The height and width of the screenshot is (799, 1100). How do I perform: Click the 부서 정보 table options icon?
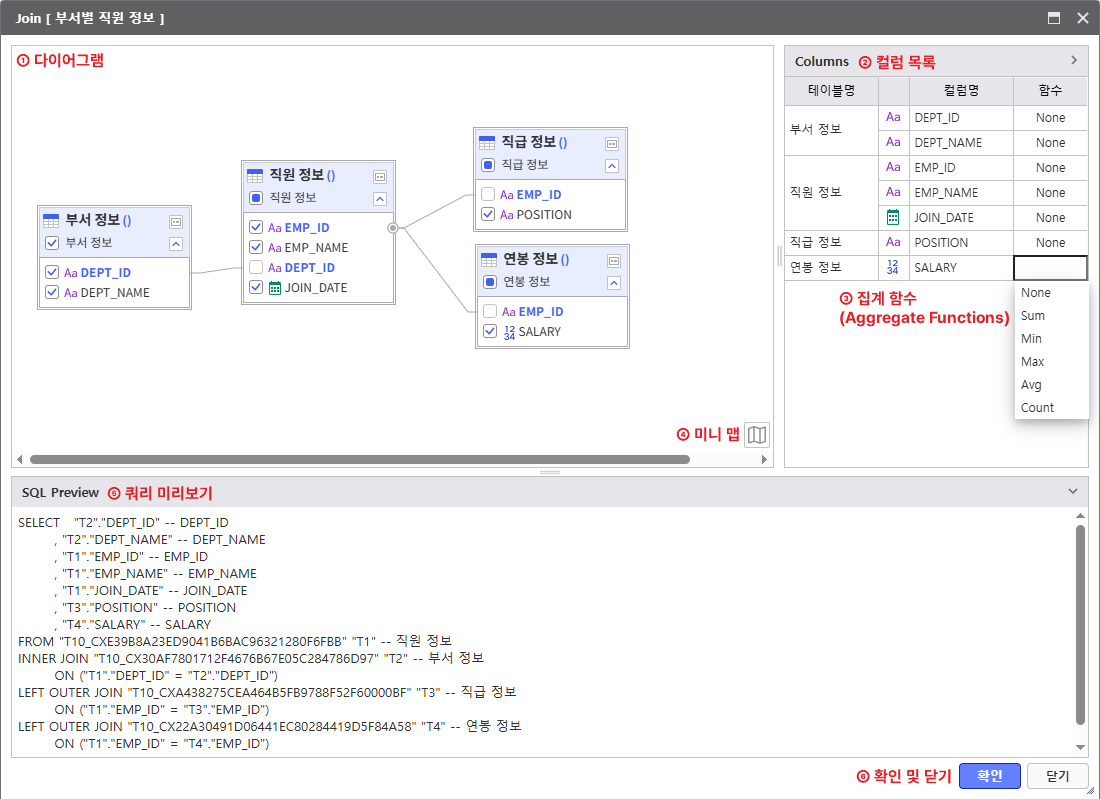click(x=176, y=221)
